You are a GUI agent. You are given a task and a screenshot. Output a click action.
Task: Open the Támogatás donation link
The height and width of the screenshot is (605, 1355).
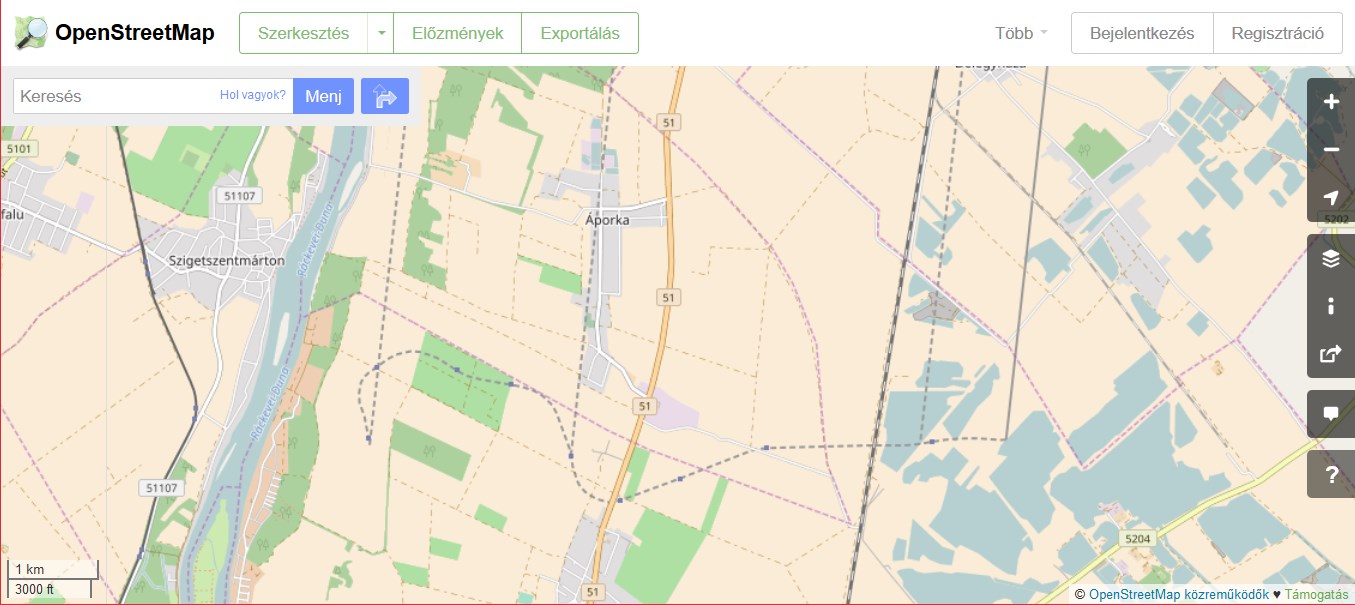1316,594
